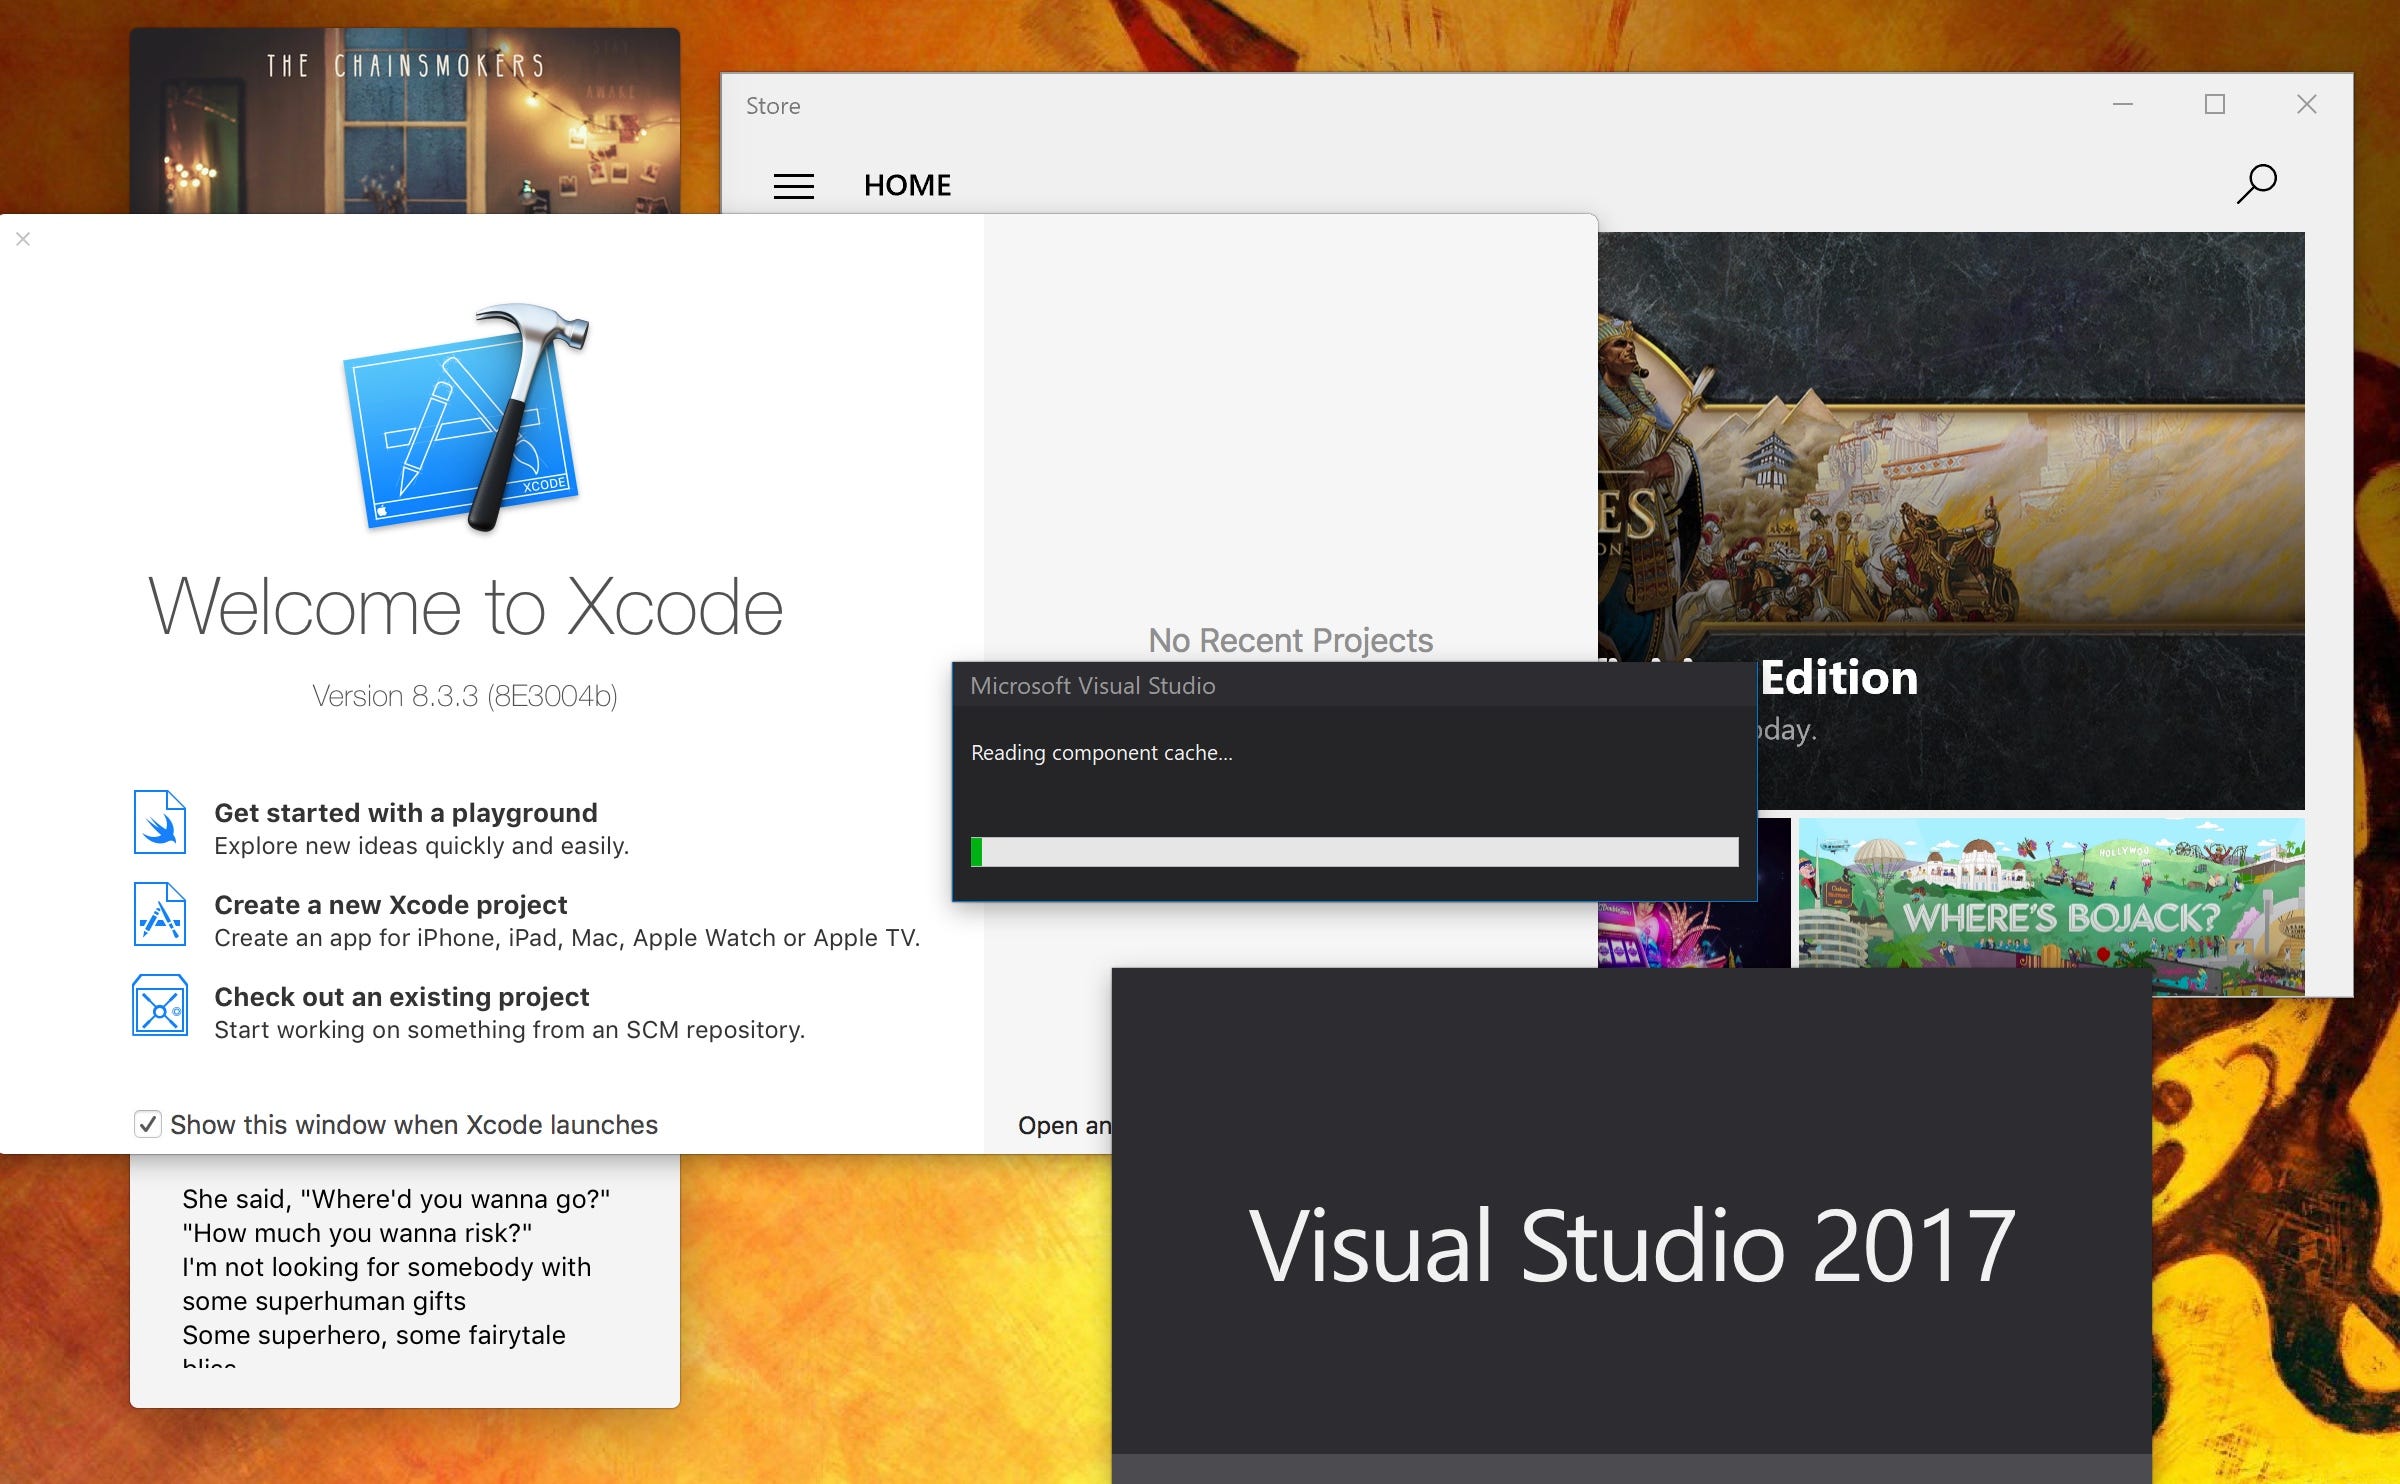Uncheck Show this window when Xcode launches
The height and width of the screenshot is (1484, 2400).
click(x=148, y=1124)
